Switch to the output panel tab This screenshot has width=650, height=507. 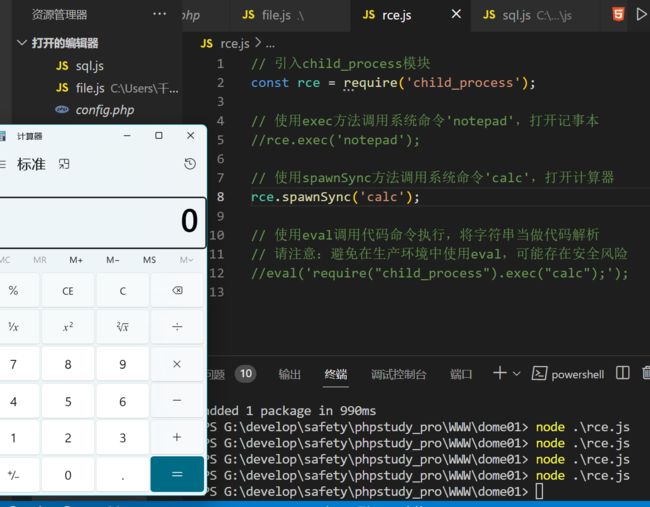point(289,374)
